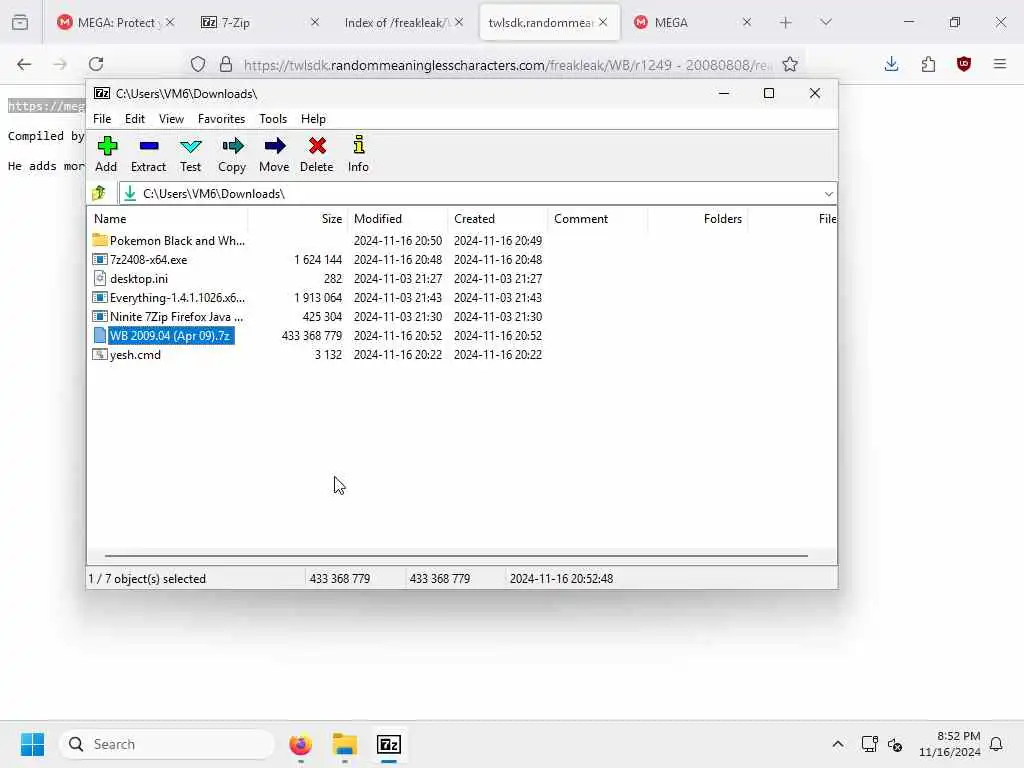Run Test on the selected archive

tap(190, 154)
